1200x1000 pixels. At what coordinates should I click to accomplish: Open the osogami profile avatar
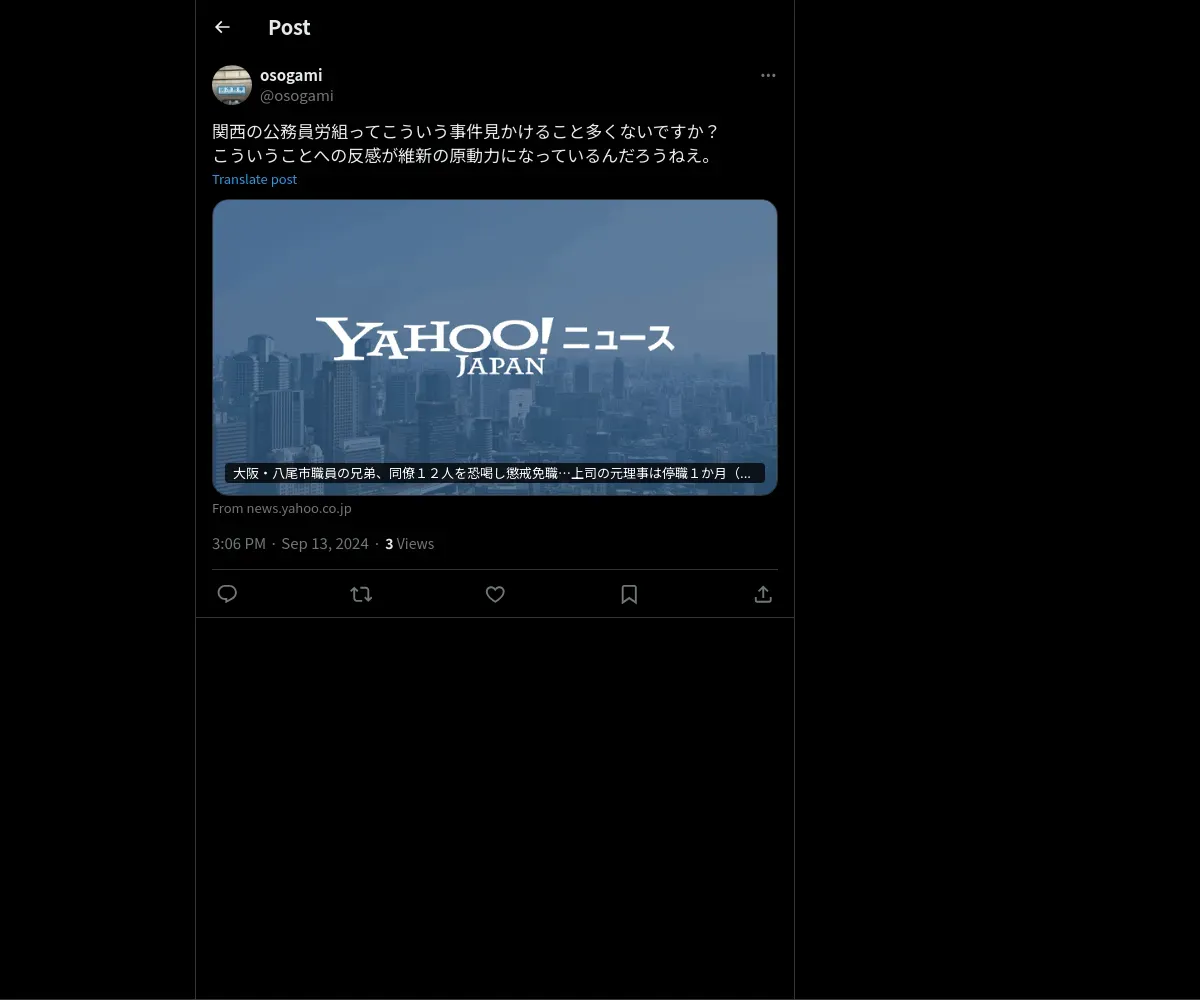point(232,85)
